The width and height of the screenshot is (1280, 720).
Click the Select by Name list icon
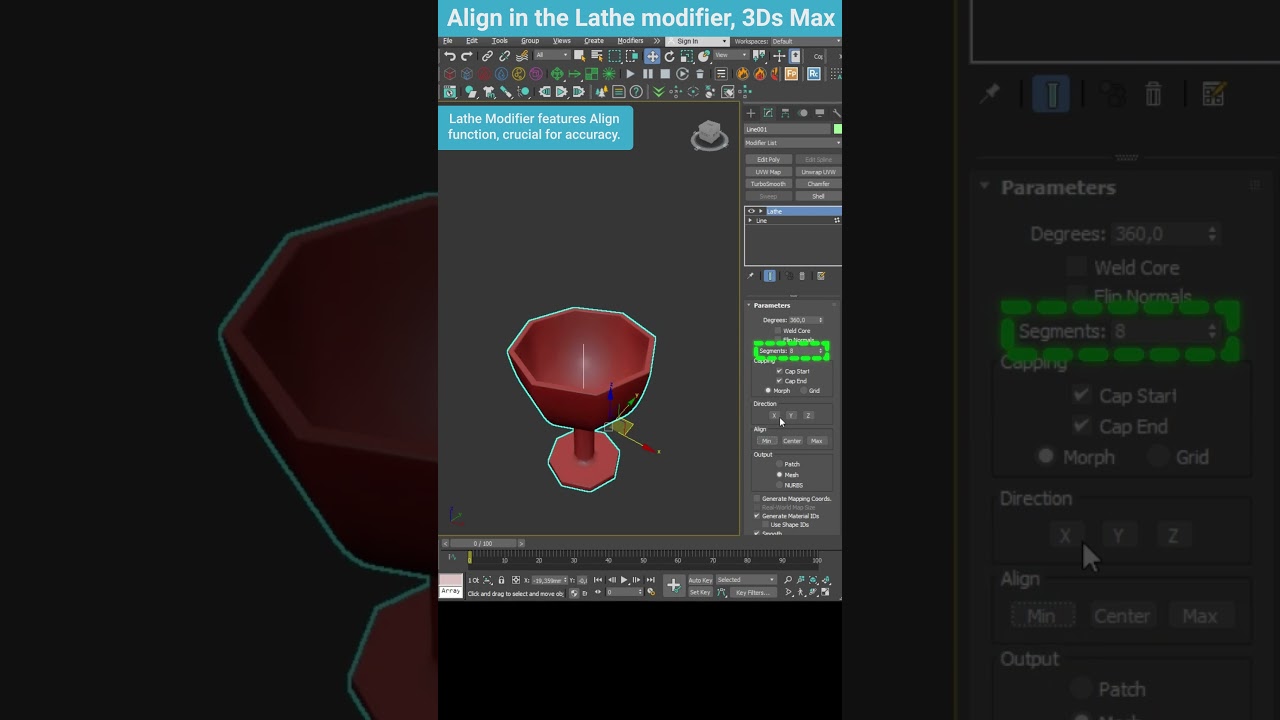[596, 56]
